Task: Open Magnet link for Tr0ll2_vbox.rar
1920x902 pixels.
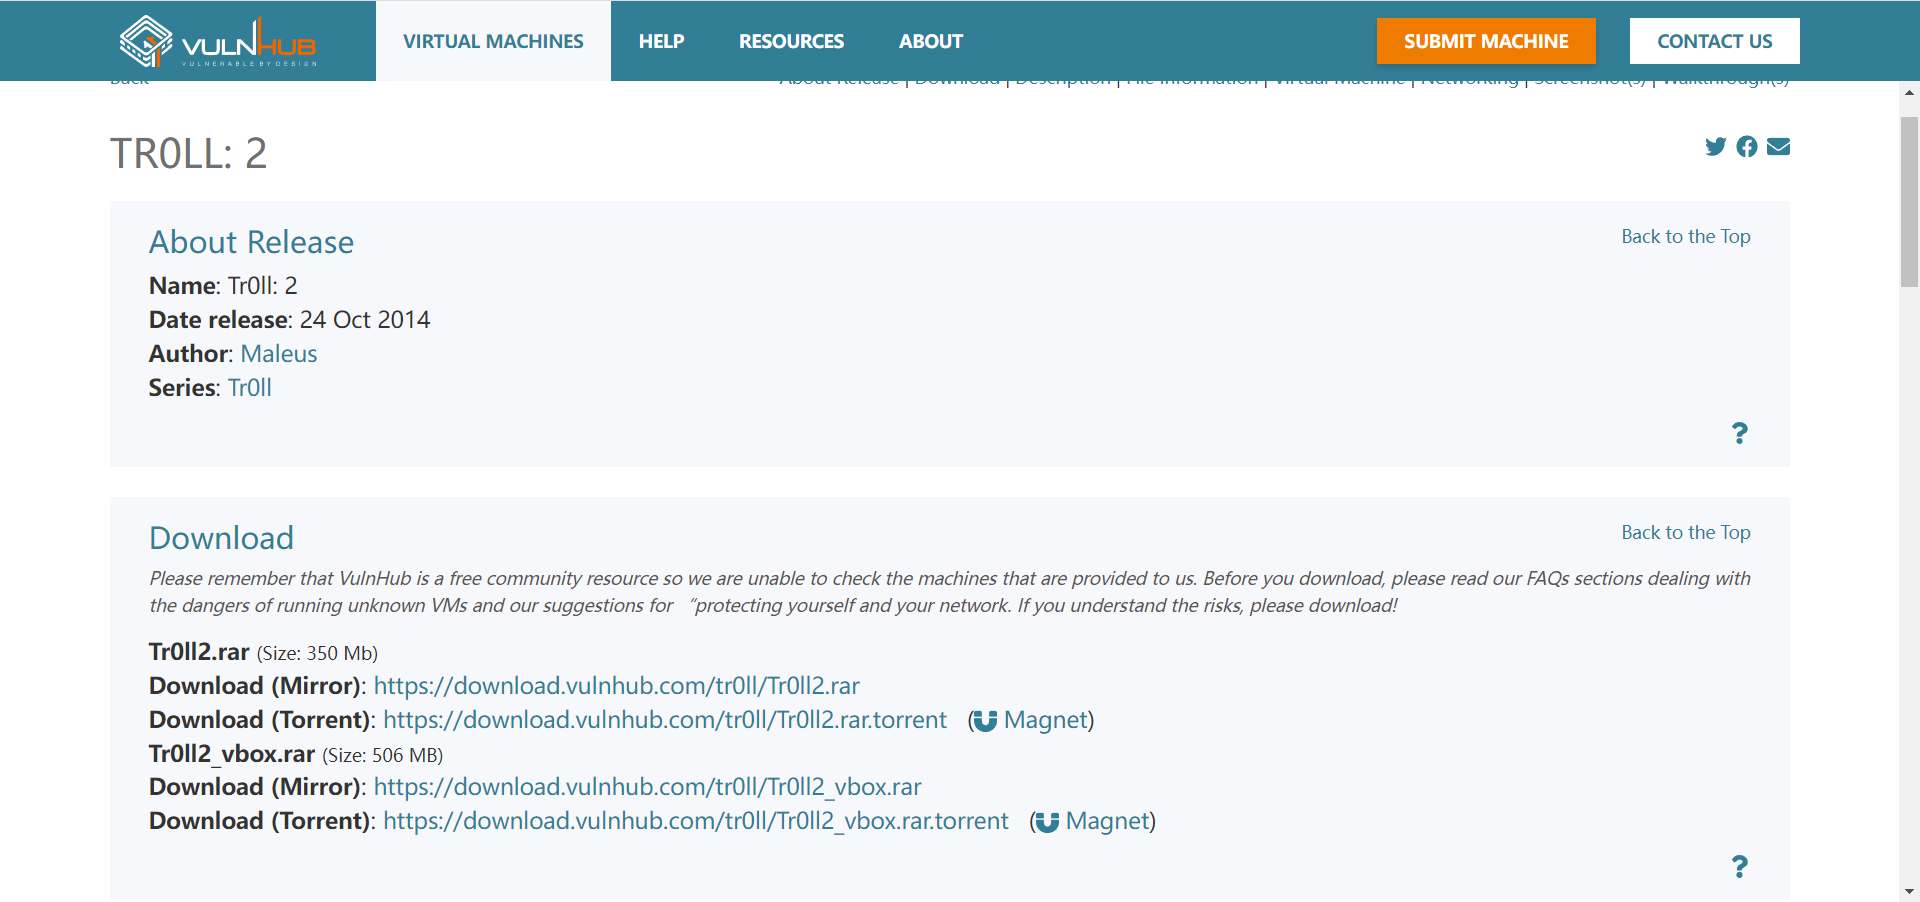Action: [1108, 821]
